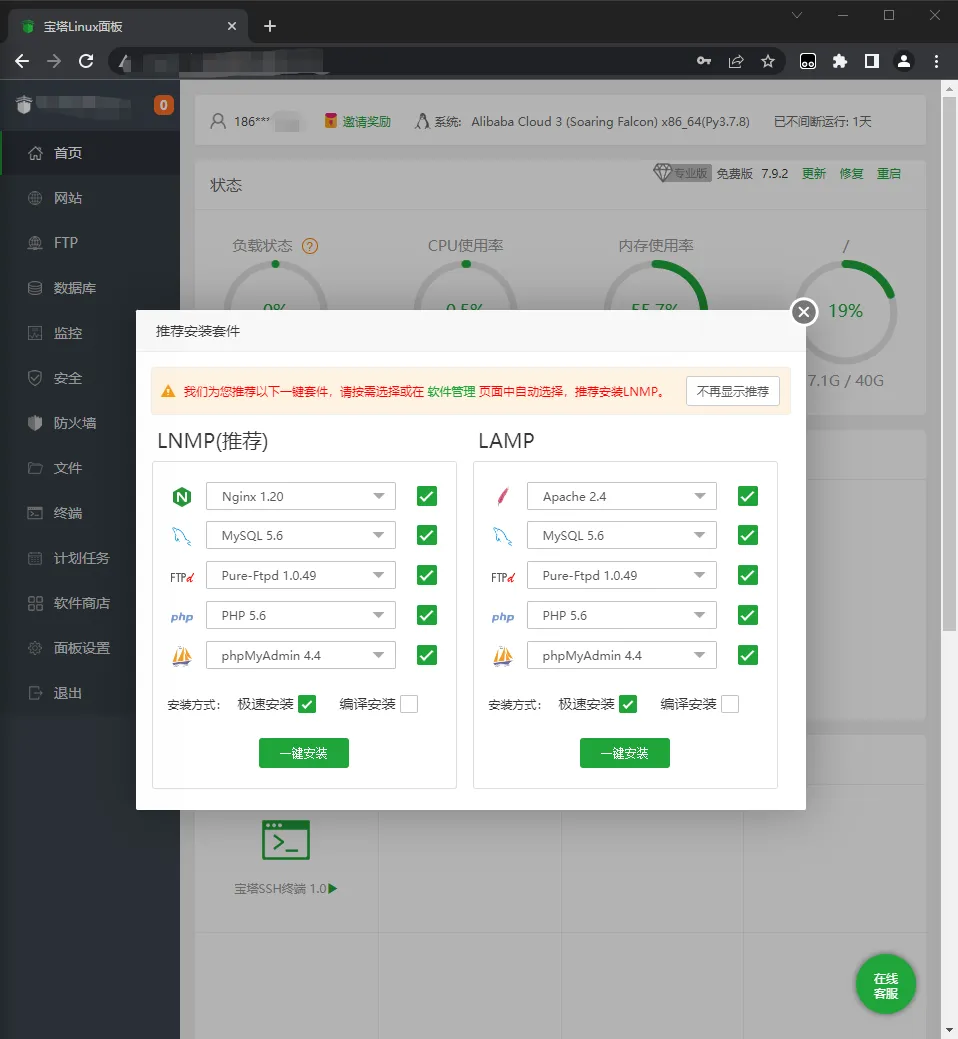Screen dimensions: 958x1039
Task: Uncheck the Apache 2.4 checkbox in LAMP
Action: point(747,496)
